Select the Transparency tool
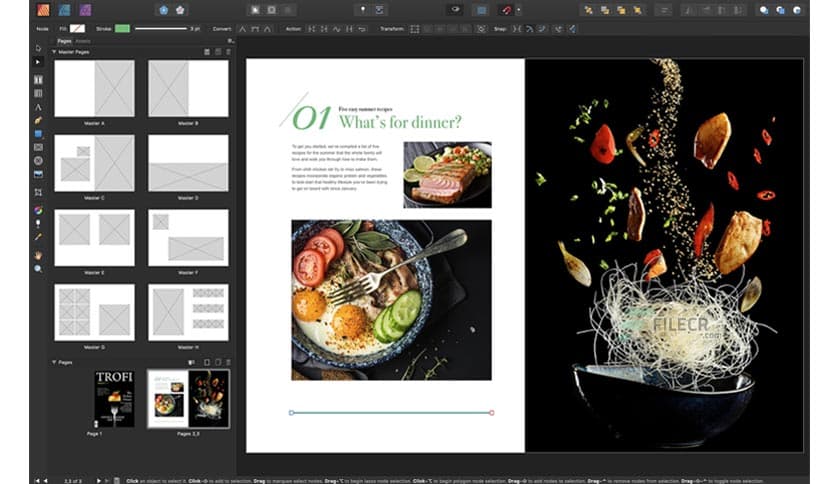This screenshot has height=484, width=836. (x=38, y=224)
